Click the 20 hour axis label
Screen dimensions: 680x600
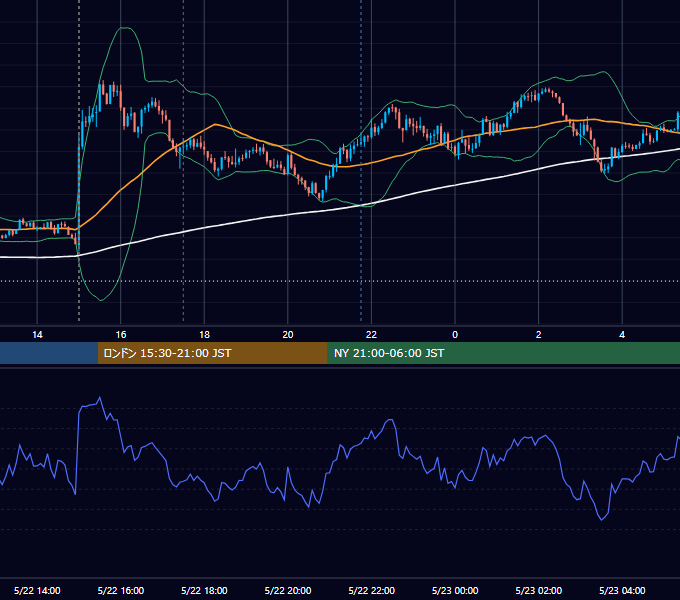pyautogui.click(x=288, y=335)
